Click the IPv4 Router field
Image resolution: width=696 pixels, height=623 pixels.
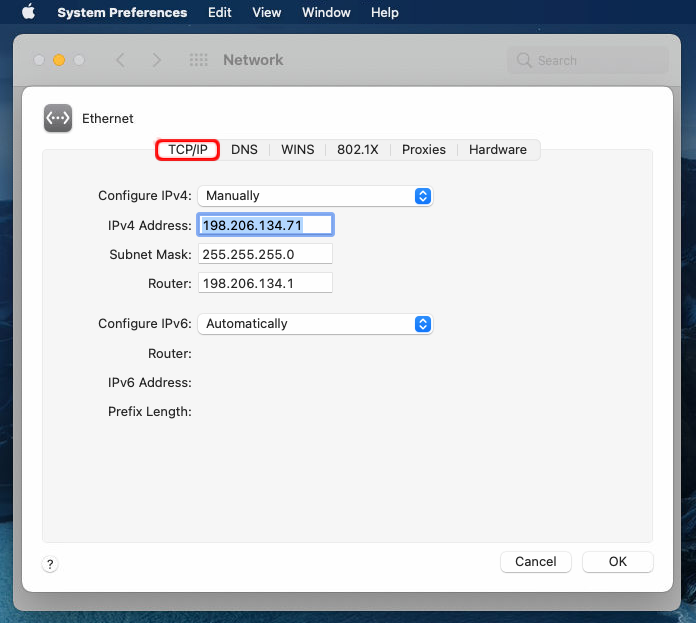(265, 283)
